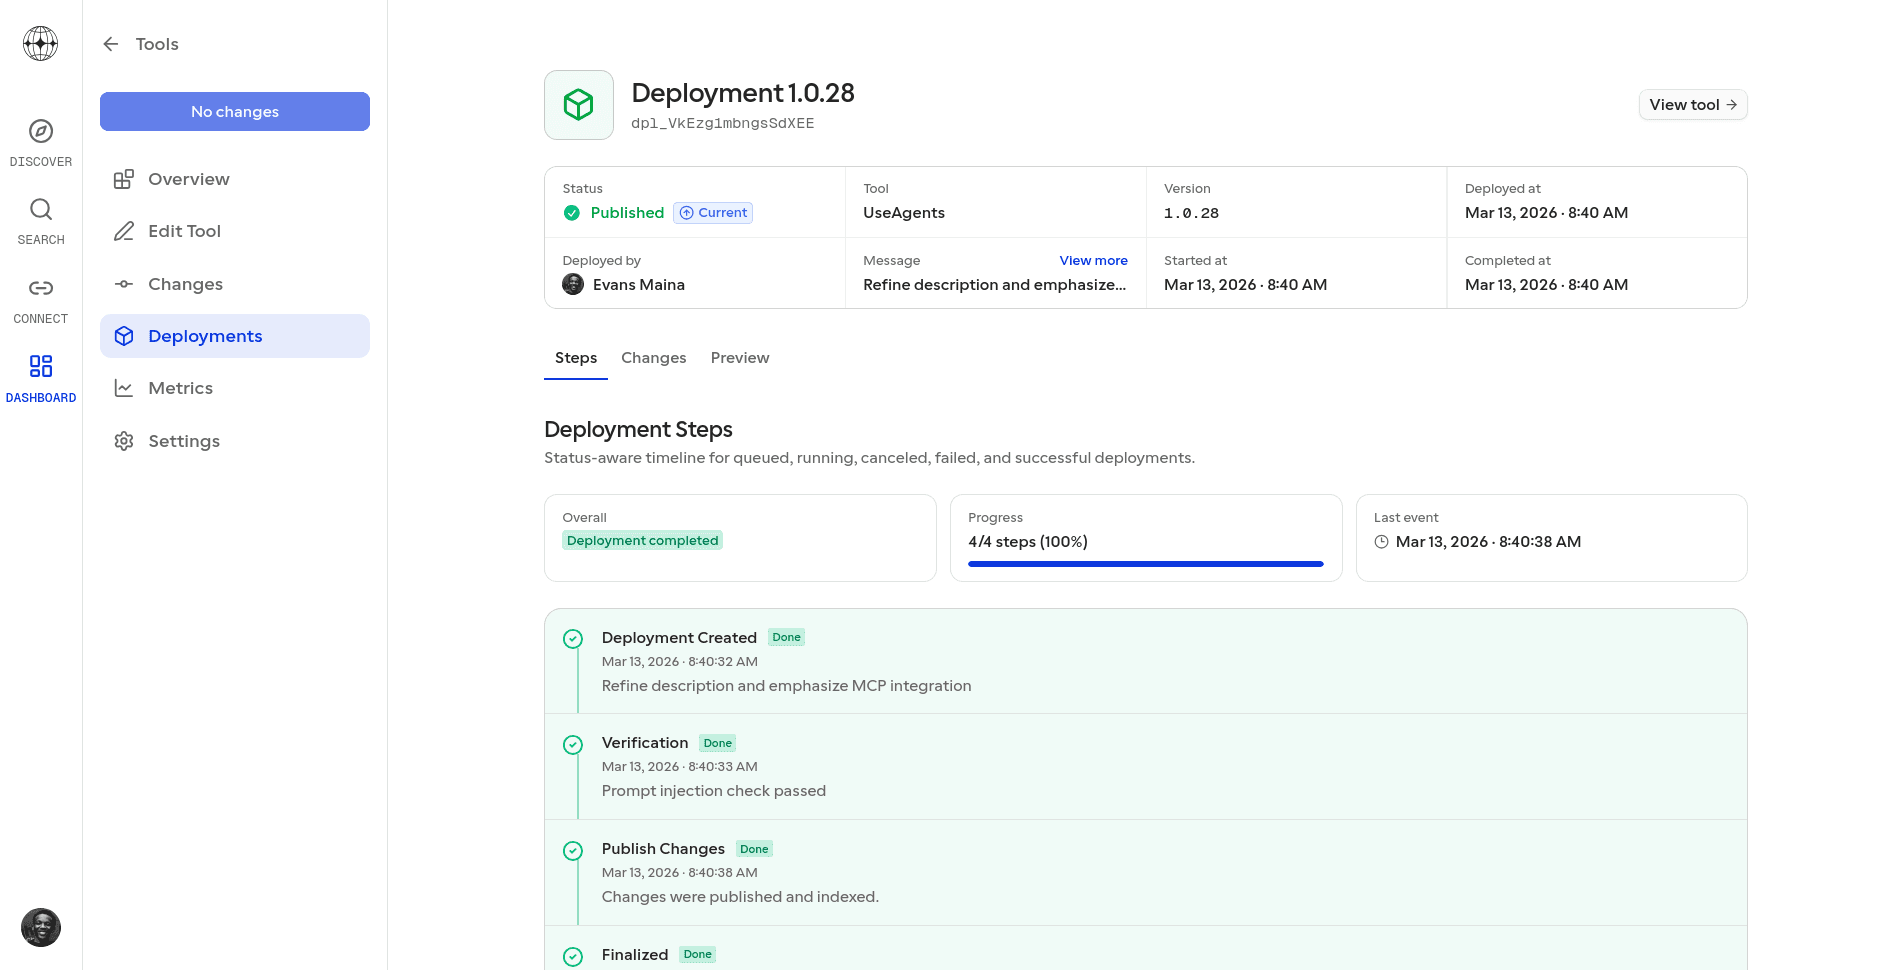Switch to the Changes tab

pos(653,357)
